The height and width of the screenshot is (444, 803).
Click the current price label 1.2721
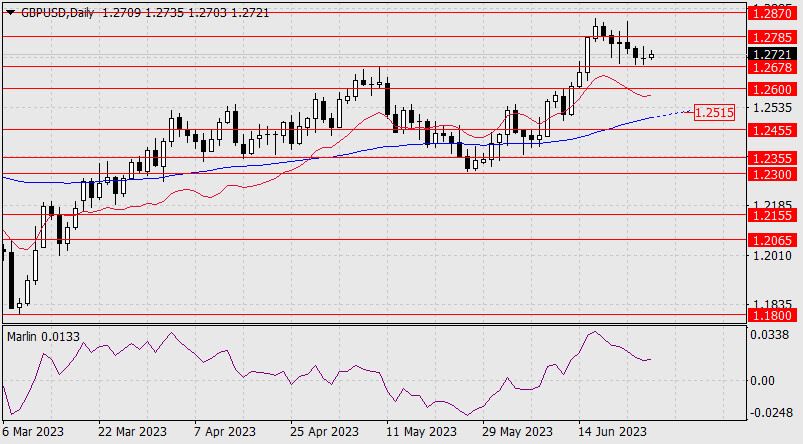click(x=771, y=52)
